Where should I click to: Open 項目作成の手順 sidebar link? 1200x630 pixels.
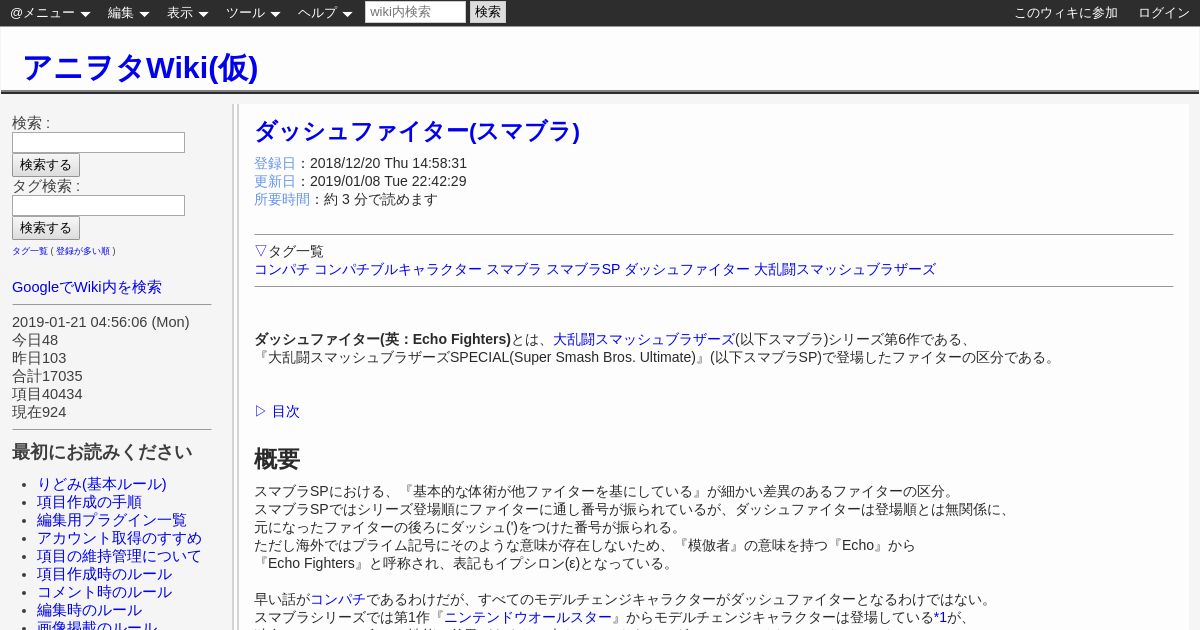coord(89,502)
